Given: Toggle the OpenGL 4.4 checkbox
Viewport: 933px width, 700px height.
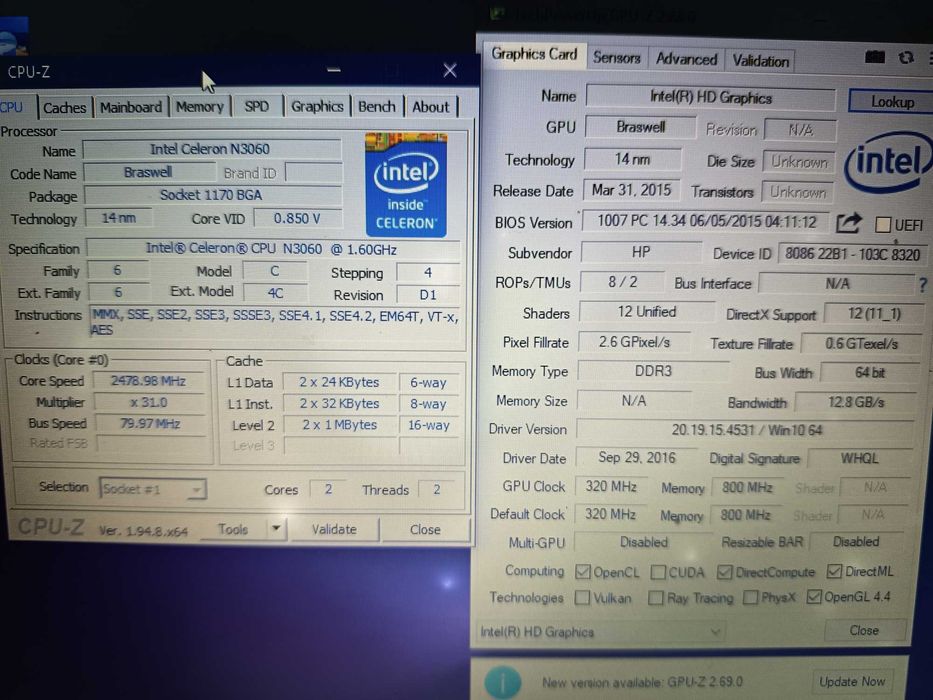Looking at the screenshot, I should (814, 596).
